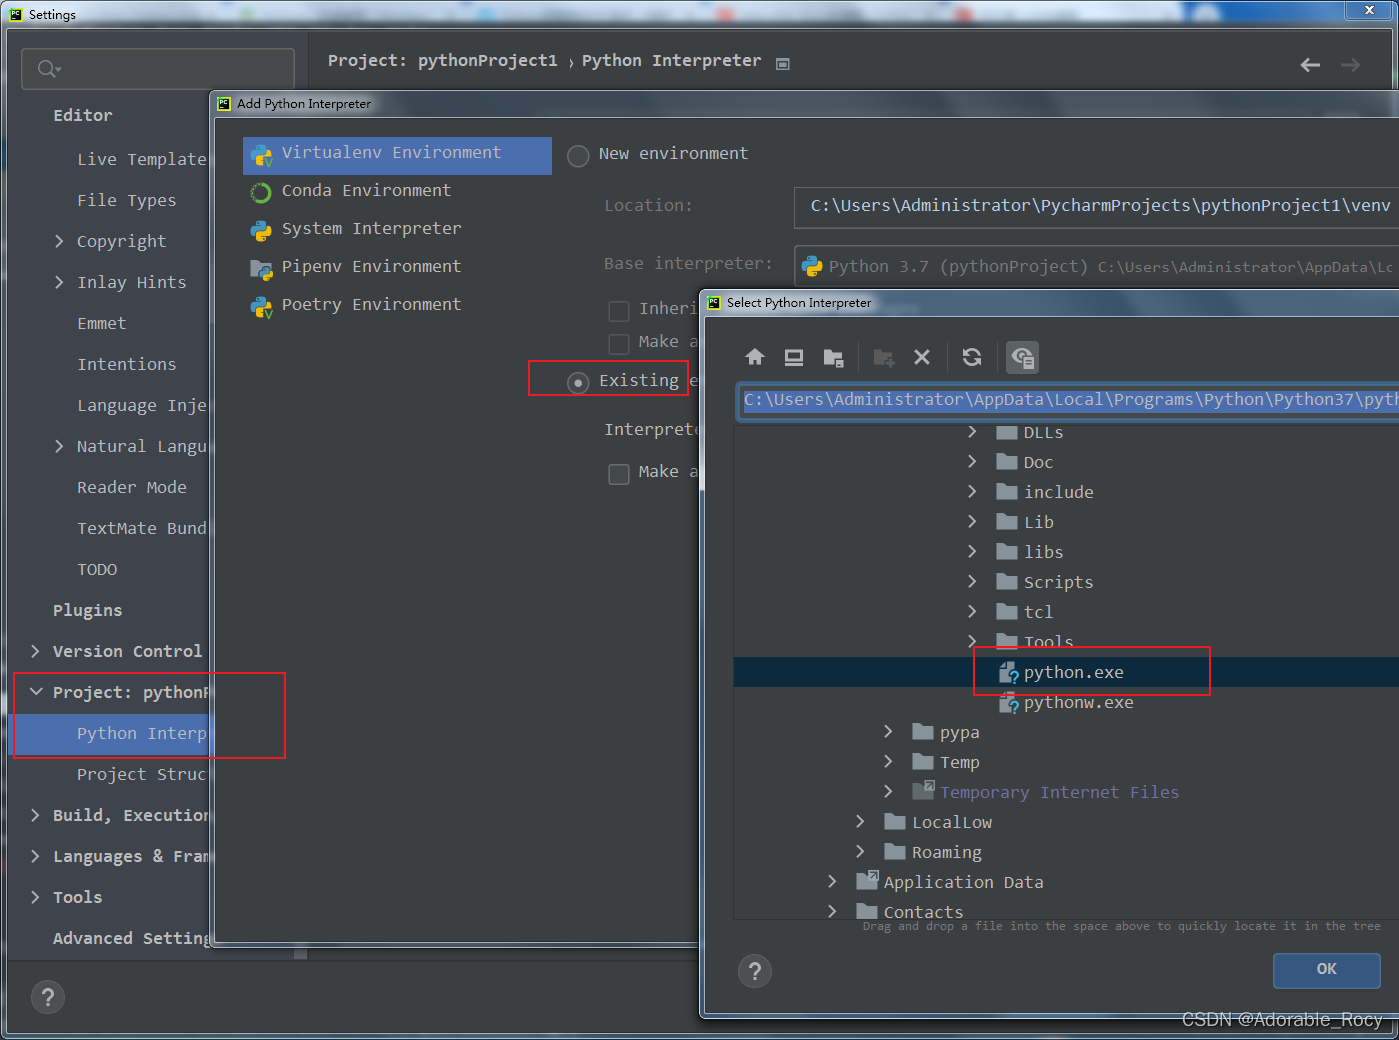
Task: Toggle Inherit global site-packages checkbox
Action: pyautogui.click(x=619, y=311)
